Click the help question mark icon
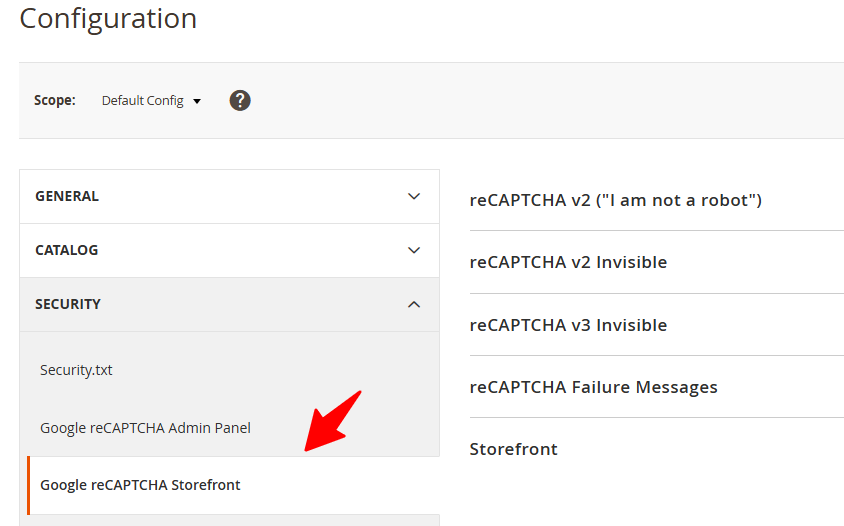This screenshot has height=526, width=844. (240, 100)
